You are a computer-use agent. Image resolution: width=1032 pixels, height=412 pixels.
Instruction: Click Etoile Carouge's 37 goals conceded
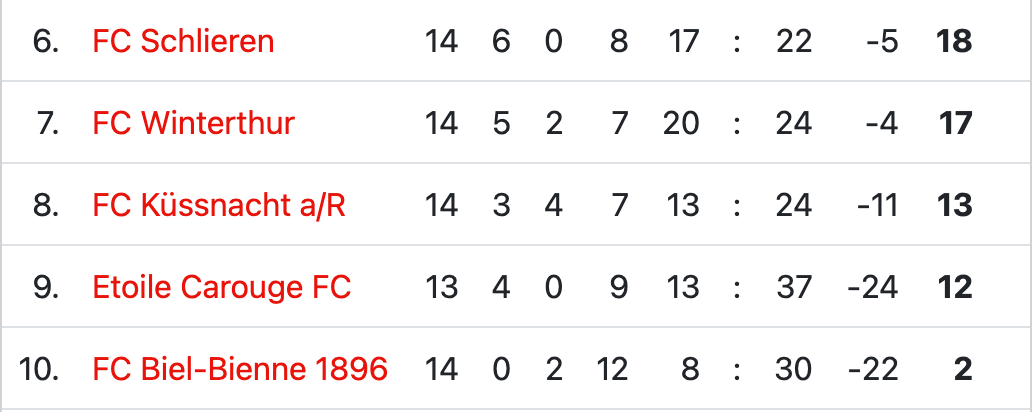(x=793, y=288)
